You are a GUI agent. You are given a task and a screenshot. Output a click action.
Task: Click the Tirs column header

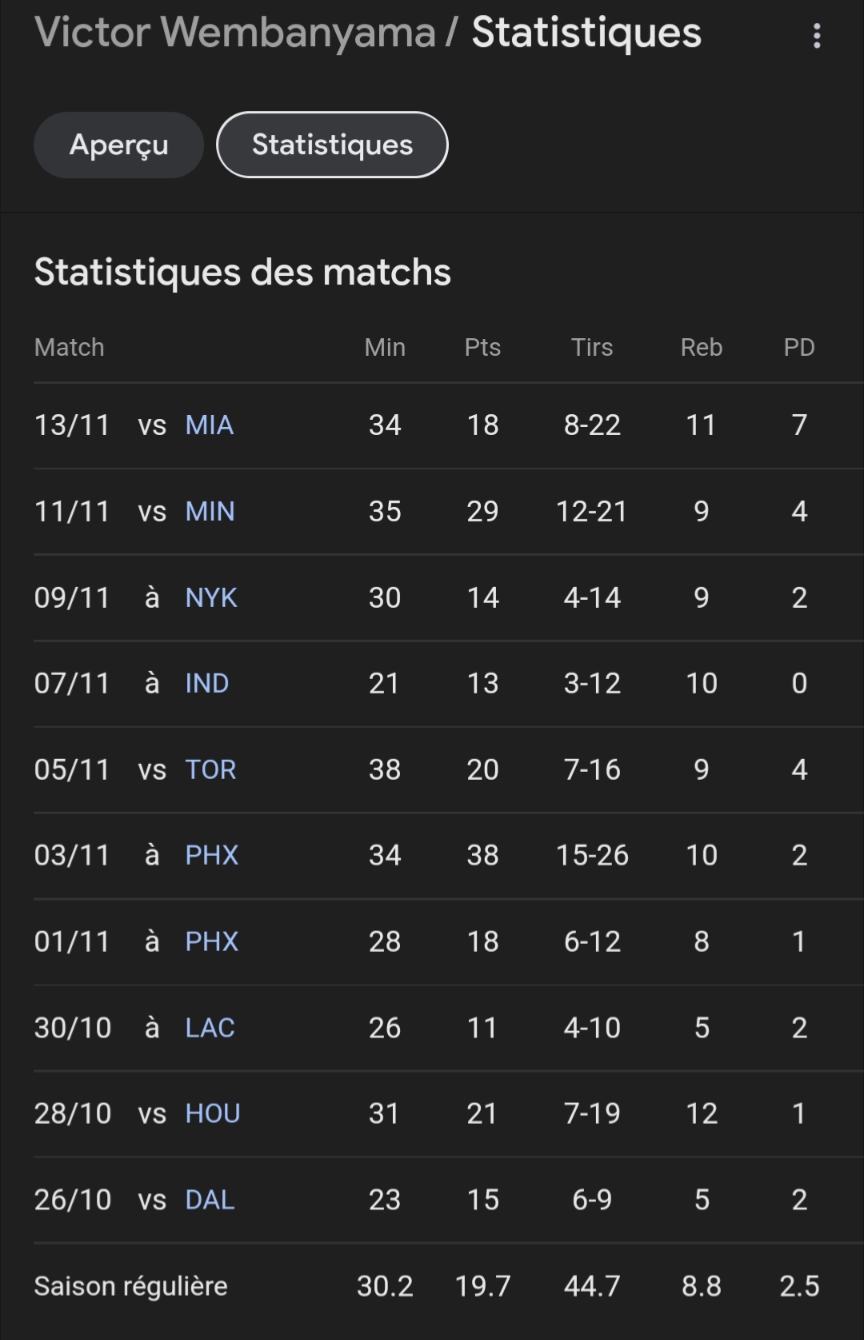pyautogui.click(x=592, y=347)
